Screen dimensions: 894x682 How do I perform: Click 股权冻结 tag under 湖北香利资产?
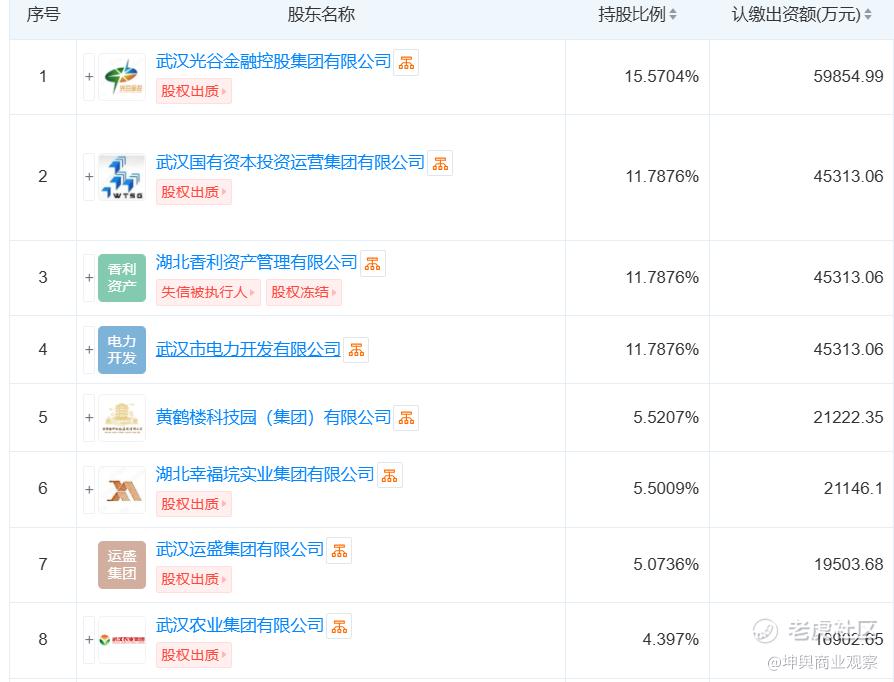304,293
